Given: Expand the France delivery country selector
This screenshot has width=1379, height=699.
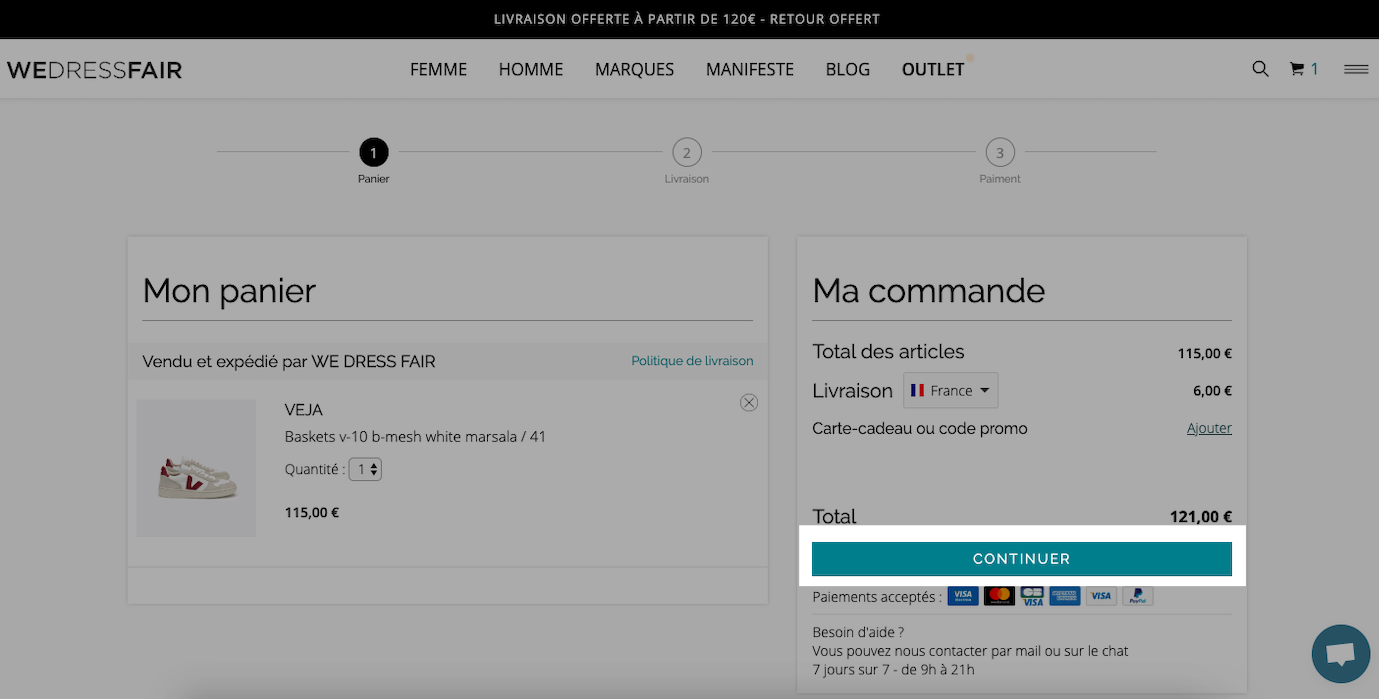Looking at the screenshot, I should click(x=950, y=390).
